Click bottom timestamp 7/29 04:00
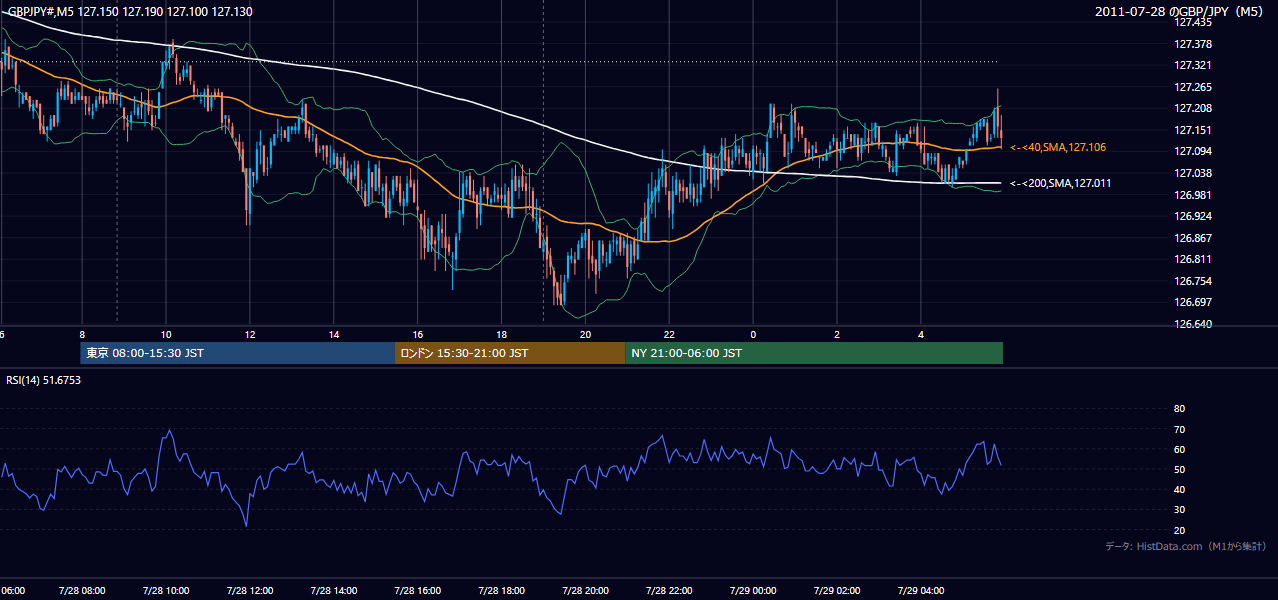This screenshot has height=600, width=1278. (x=922, y=590)
